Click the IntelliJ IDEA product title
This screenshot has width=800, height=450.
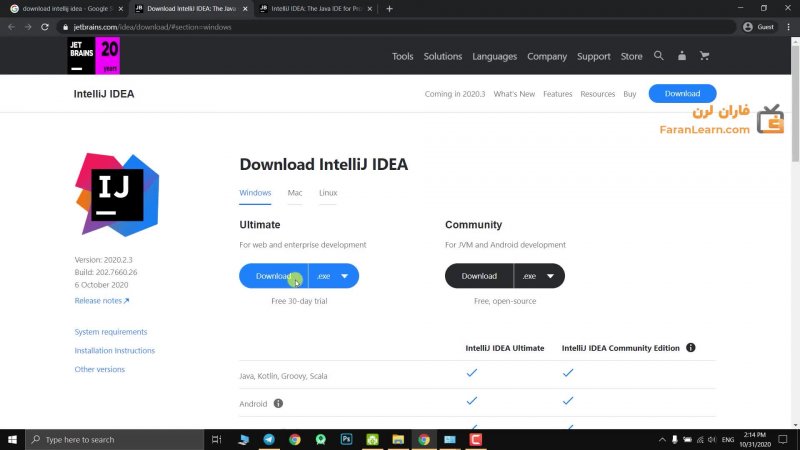pos(104,94)
